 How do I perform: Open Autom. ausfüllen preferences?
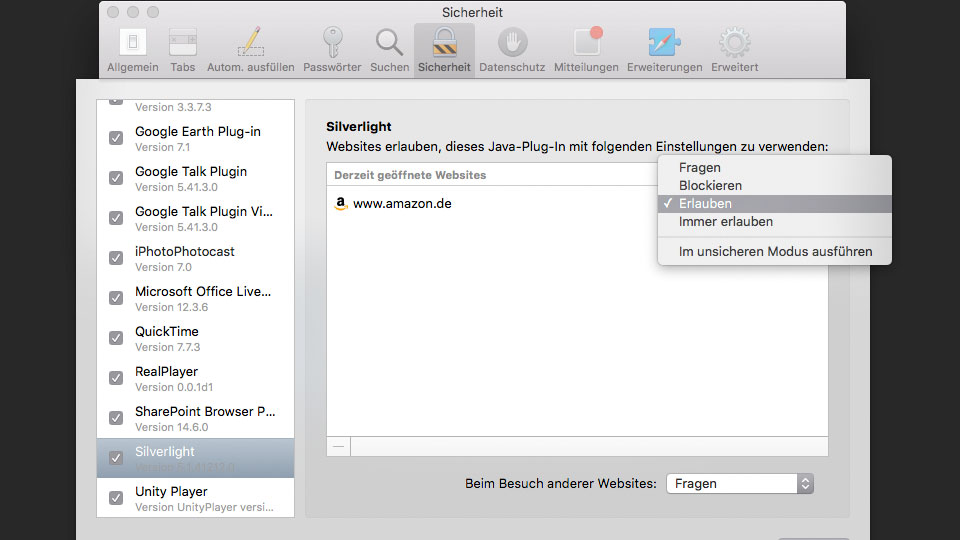click(x=250, y=50)
